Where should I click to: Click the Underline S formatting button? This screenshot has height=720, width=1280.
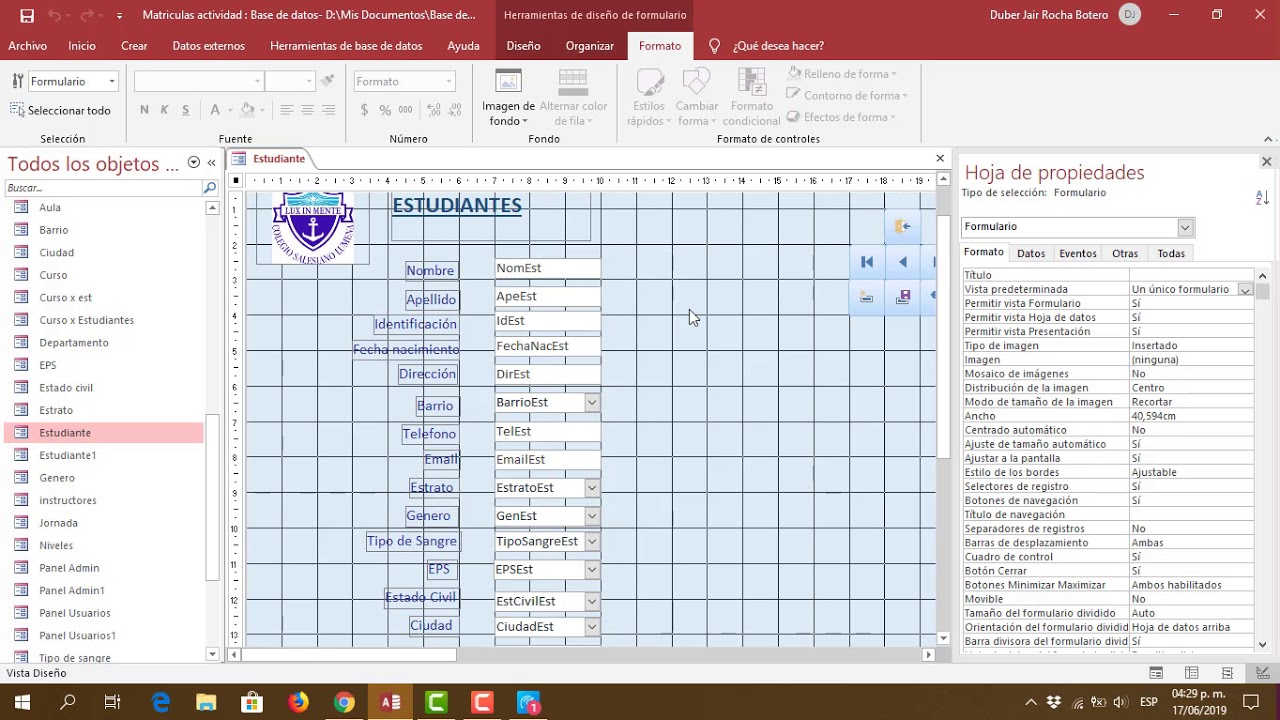coord(184,110)
